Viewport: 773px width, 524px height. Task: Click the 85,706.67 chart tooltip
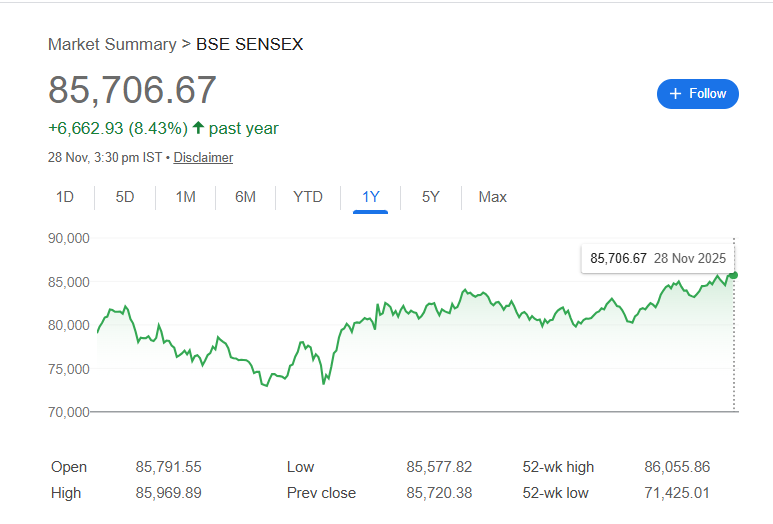(x=657, y=258)
